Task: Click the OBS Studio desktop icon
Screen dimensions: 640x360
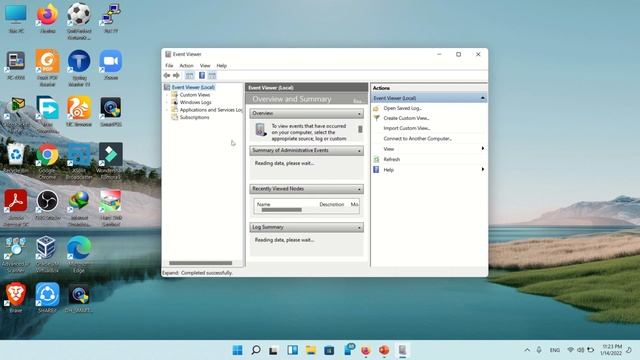Action: [47, 205]
